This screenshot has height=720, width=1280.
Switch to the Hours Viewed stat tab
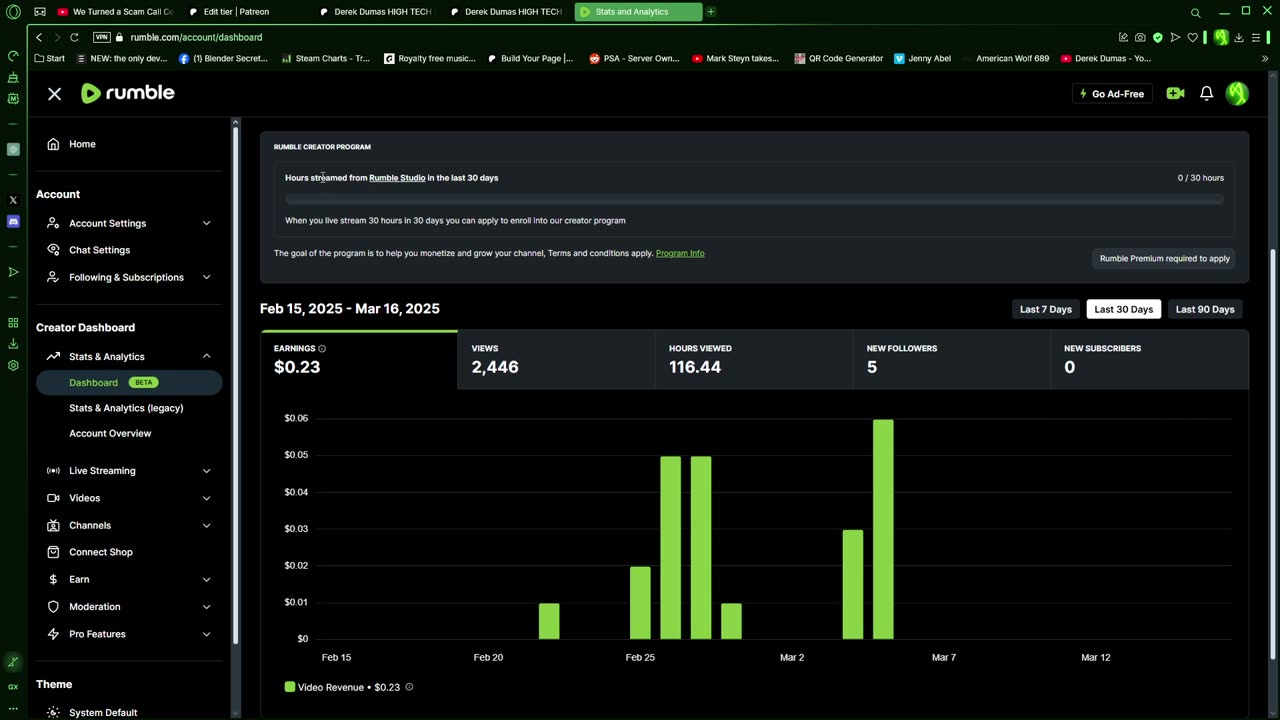pos(754,359)
